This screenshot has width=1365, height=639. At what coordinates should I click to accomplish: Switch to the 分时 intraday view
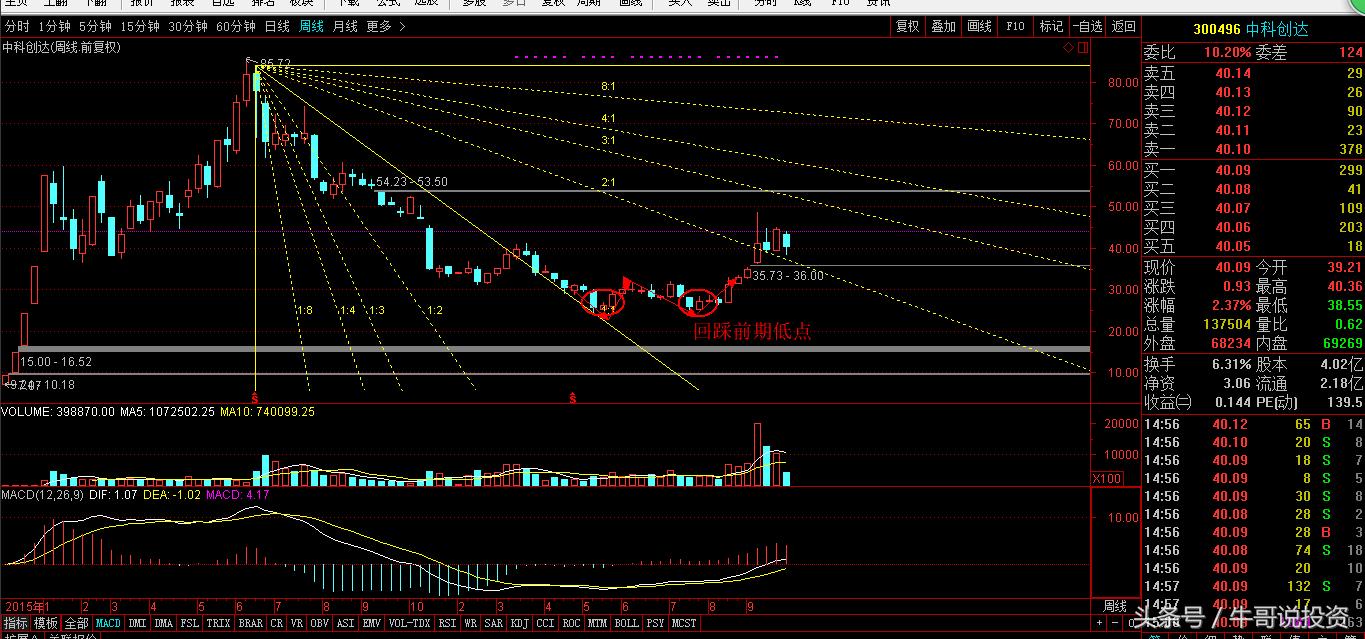(16, 27)
